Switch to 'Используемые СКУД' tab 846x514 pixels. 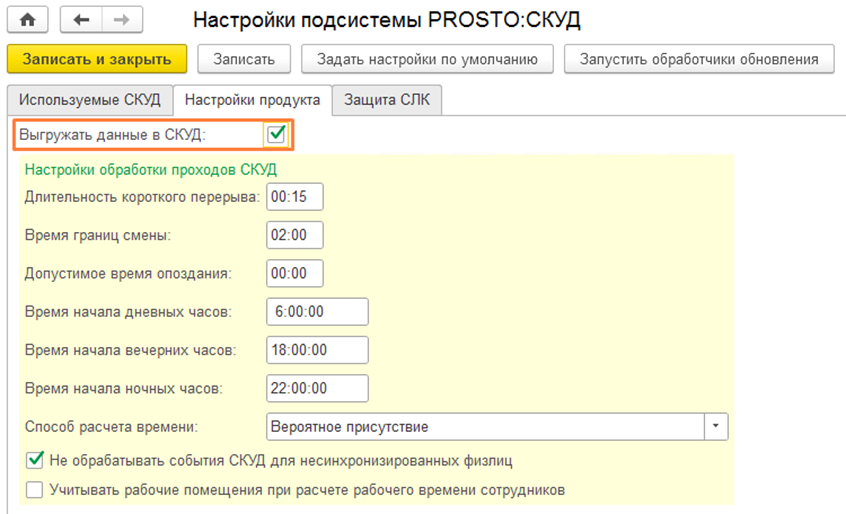[x=89, y=100]
